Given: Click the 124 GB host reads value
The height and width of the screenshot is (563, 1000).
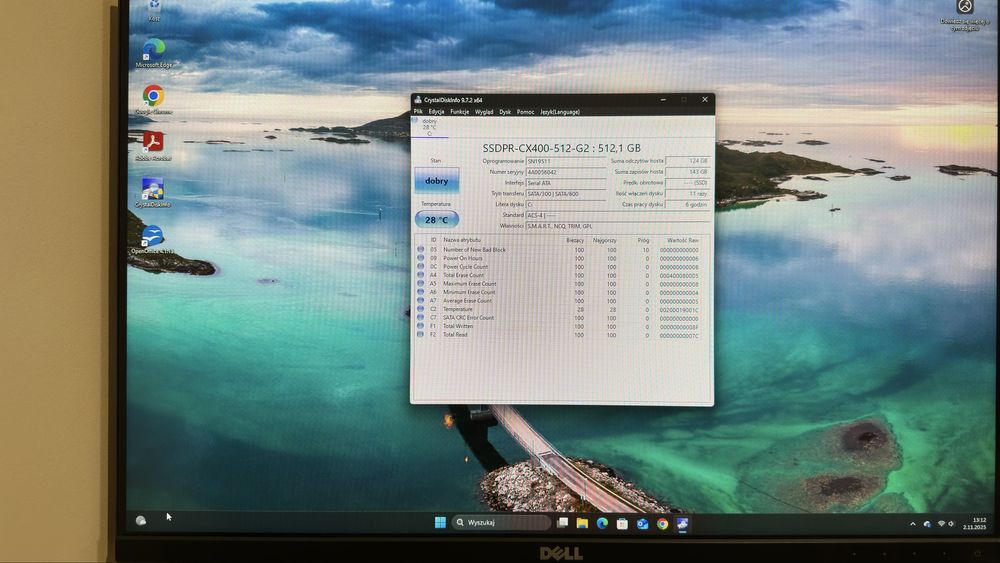Looking at the screenshot, I should tap(688, 161).
